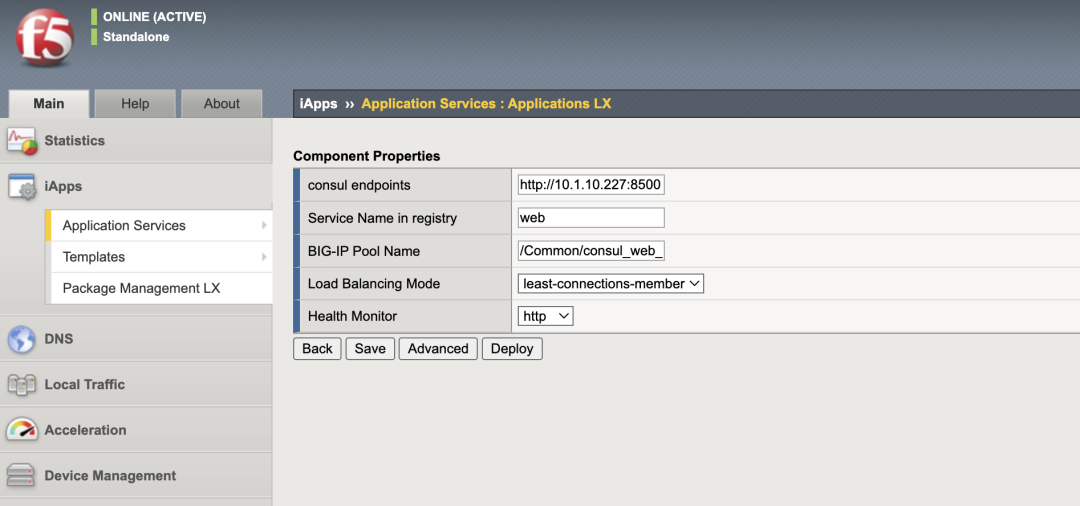Click the iApps gear window icon
Viewport: 1080px width, 506px height.
22,187
